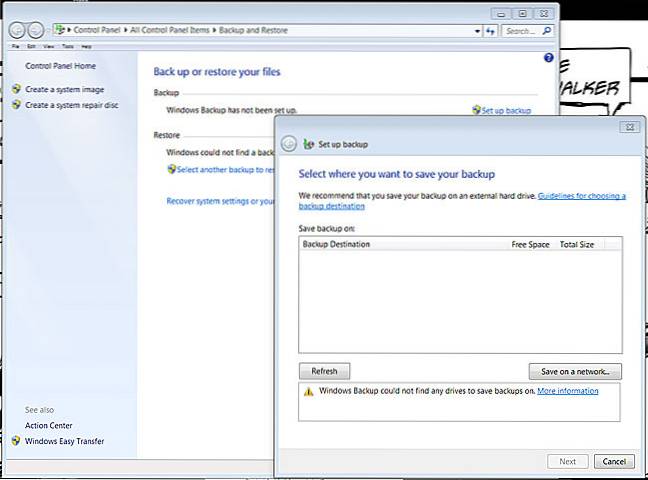Click Set up backup dialog title icon
Screen dimensions: 648x480
point(308,144)
